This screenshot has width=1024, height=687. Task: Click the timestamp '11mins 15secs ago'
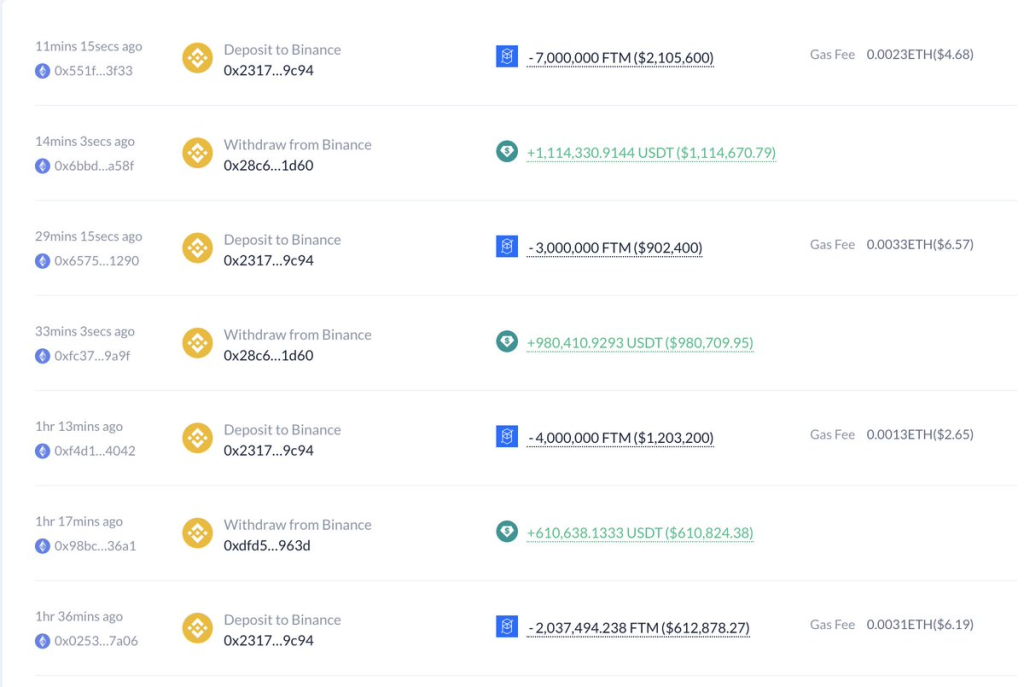point(89,46)
